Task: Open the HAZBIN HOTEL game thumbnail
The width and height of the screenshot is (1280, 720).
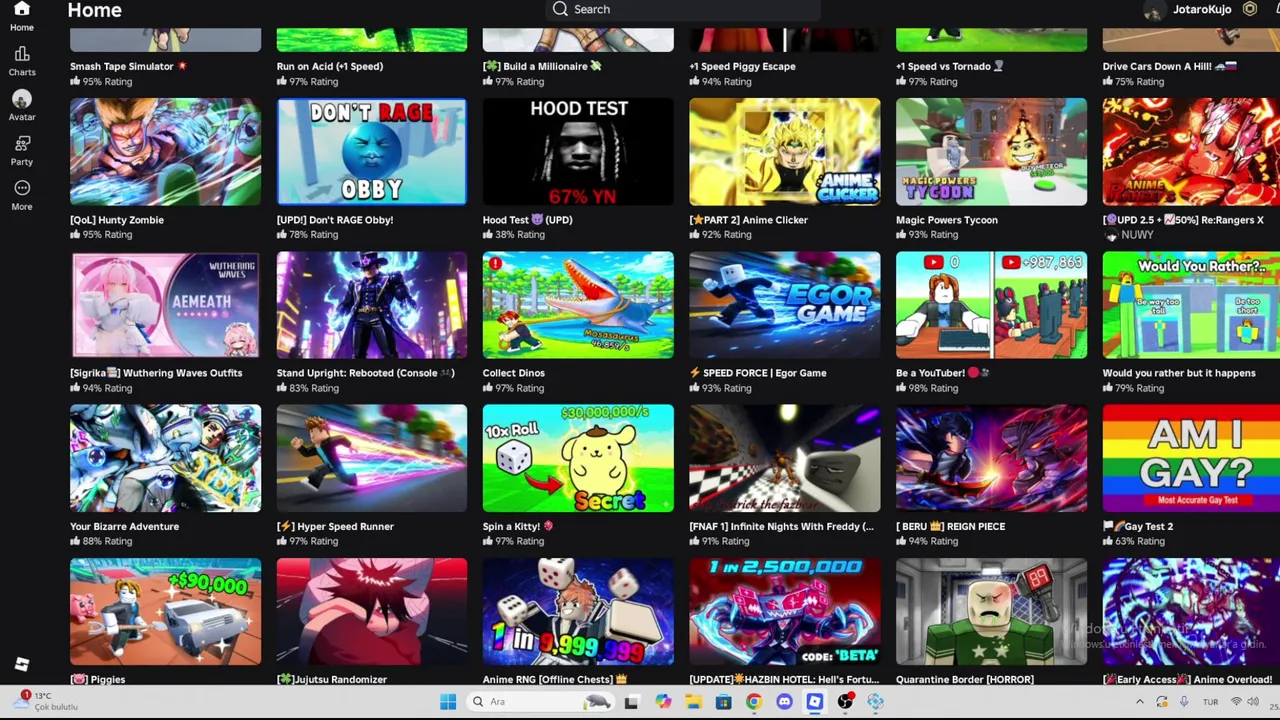Action: tap(785, 612)
